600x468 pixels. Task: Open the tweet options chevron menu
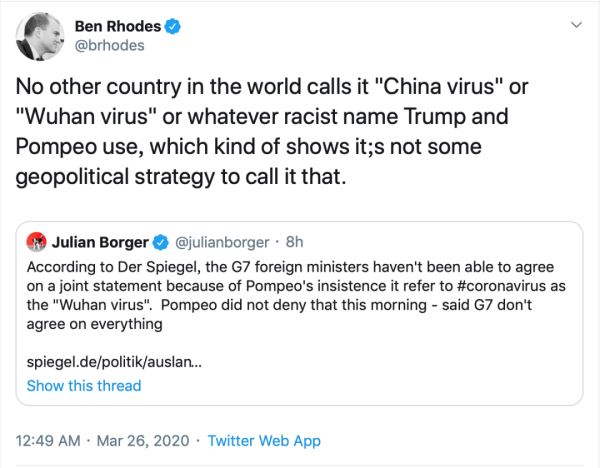tap(575, 24)
